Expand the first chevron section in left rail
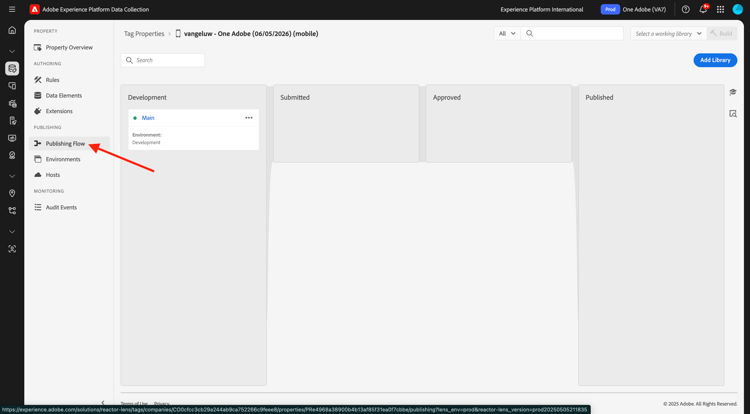750x414 pixels. click(12, 51)
